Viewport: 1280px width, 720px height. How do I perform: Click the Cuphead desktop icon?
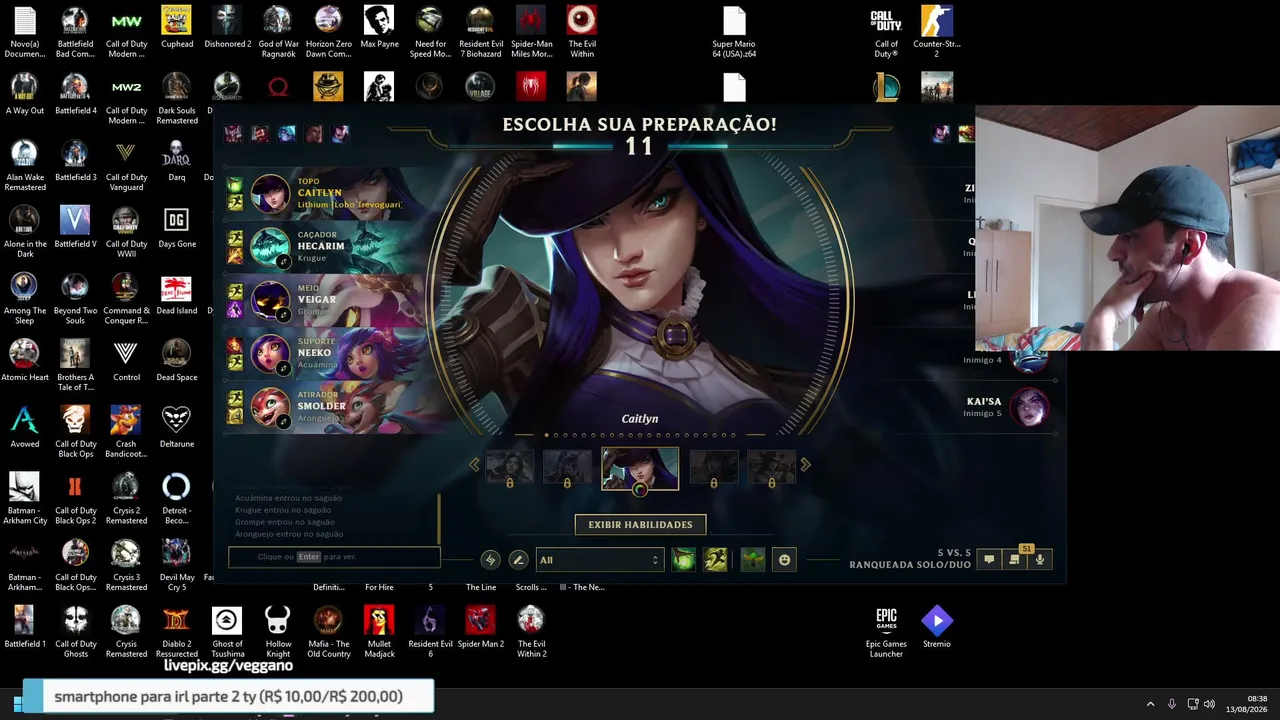(x=177, y=28)
